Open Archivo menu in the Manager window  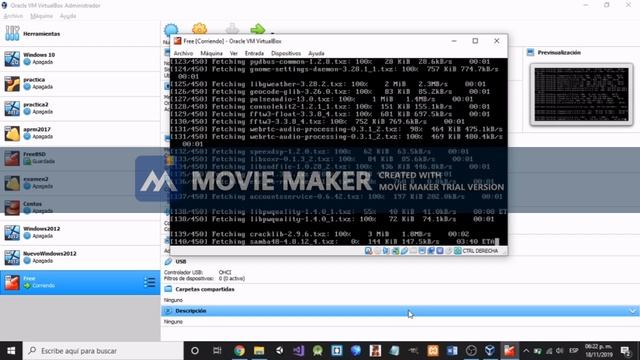pos(13,16)
